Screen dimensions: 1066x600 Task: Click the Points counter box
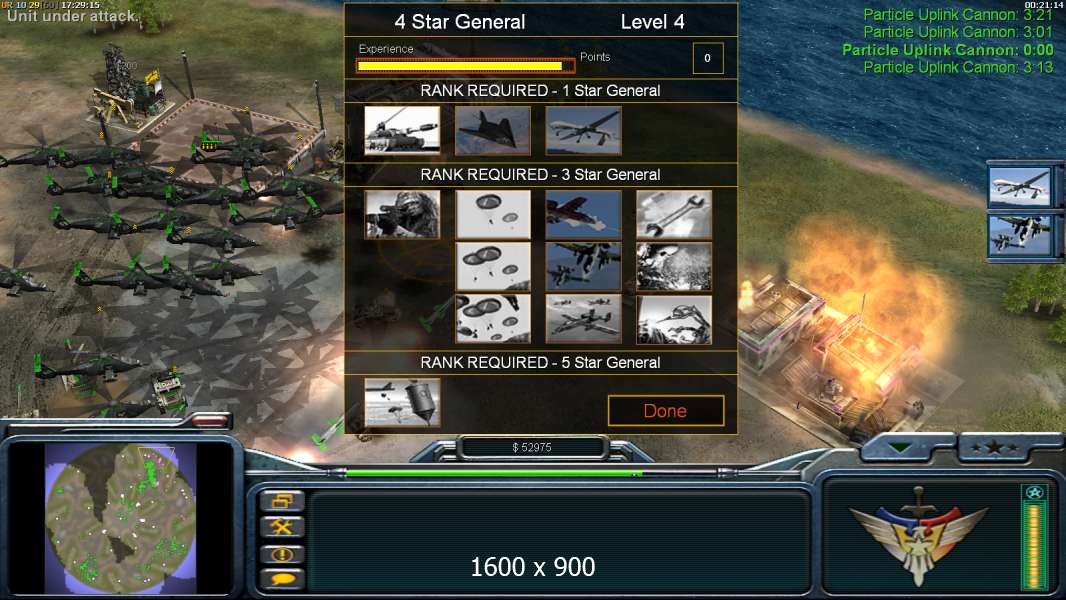pos(707,58)
